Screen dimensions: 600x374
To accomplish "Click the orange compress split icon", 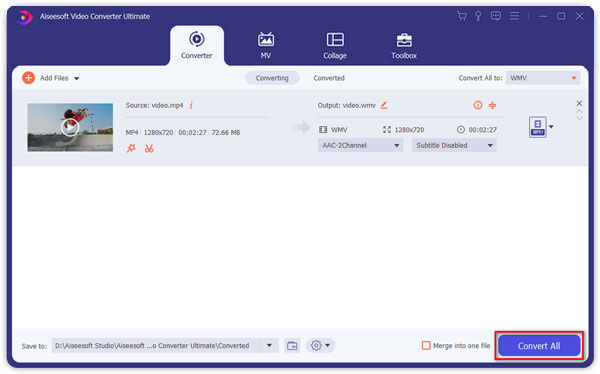I will pyautogui.click(x=492, y=105).
